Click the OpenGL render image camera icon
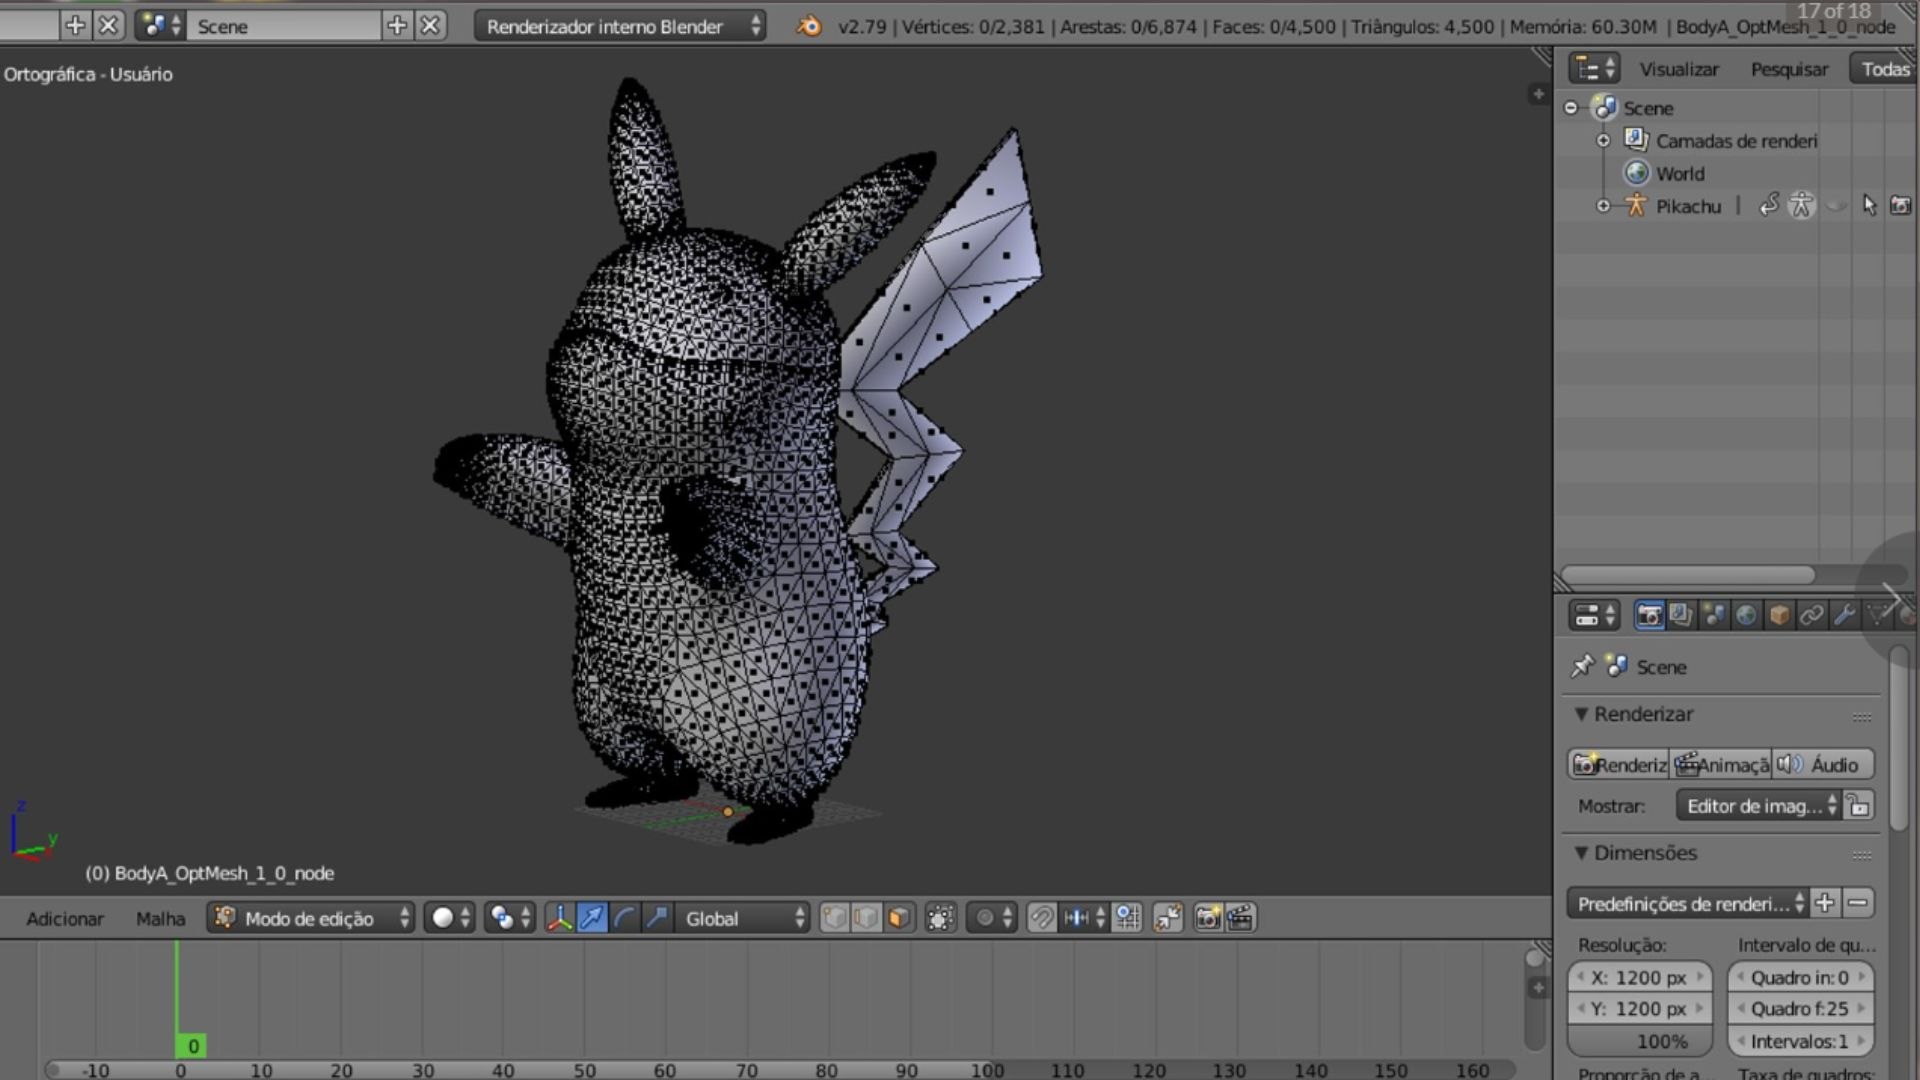 point(1208,918)
